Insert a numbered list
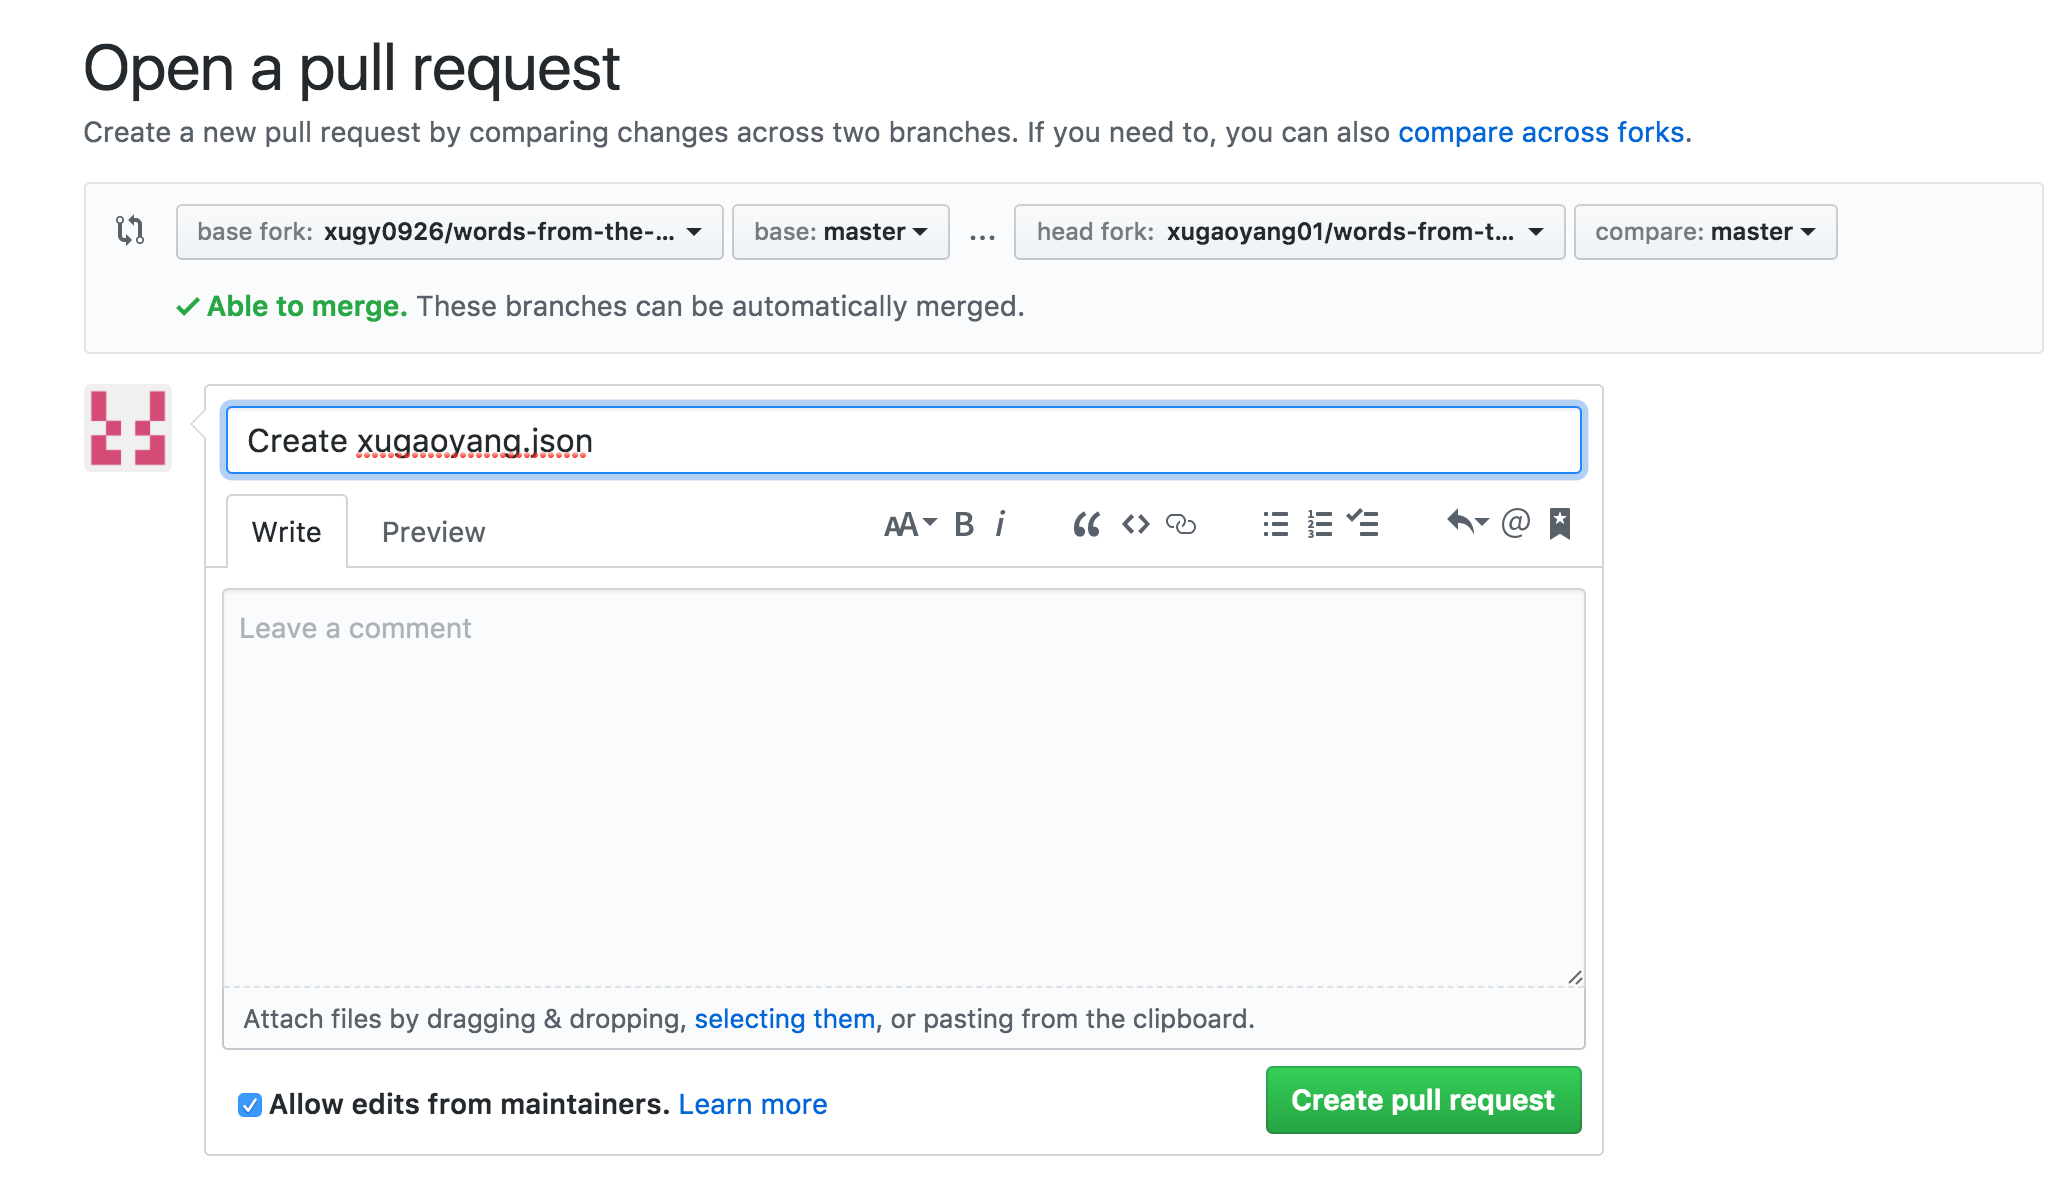This screenshot has width=2062, height=1196. (1319, 525)
